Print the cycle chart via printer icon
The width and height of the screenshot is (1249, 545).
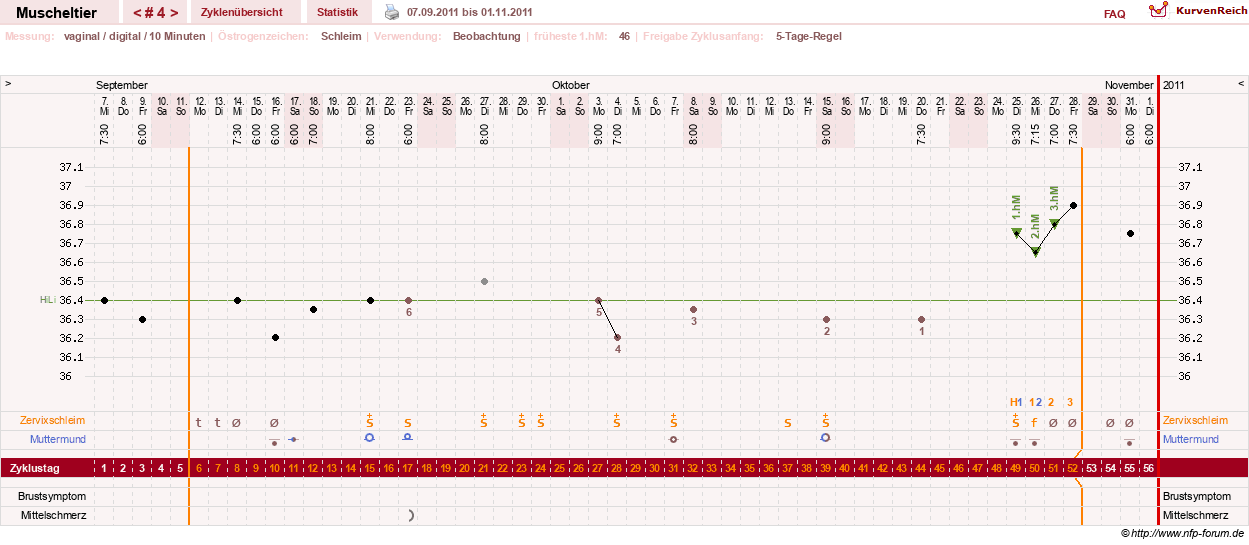click(x=392, y=13)
